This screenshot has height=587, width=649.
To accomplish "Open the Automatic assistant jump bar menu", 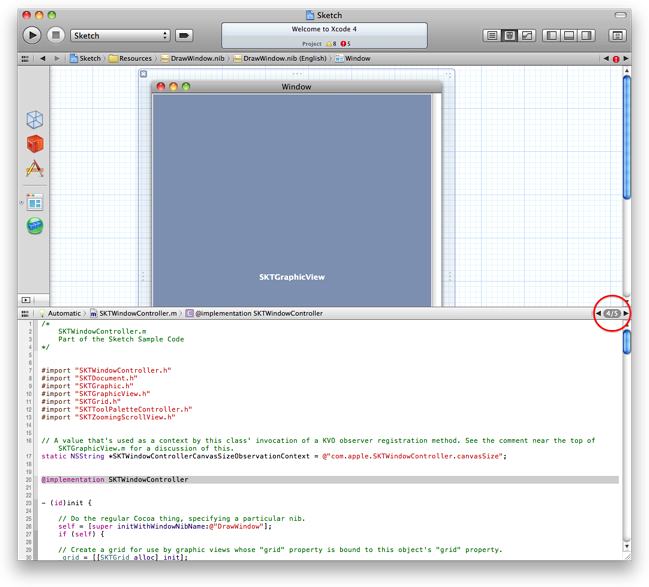I will point(62,313).
